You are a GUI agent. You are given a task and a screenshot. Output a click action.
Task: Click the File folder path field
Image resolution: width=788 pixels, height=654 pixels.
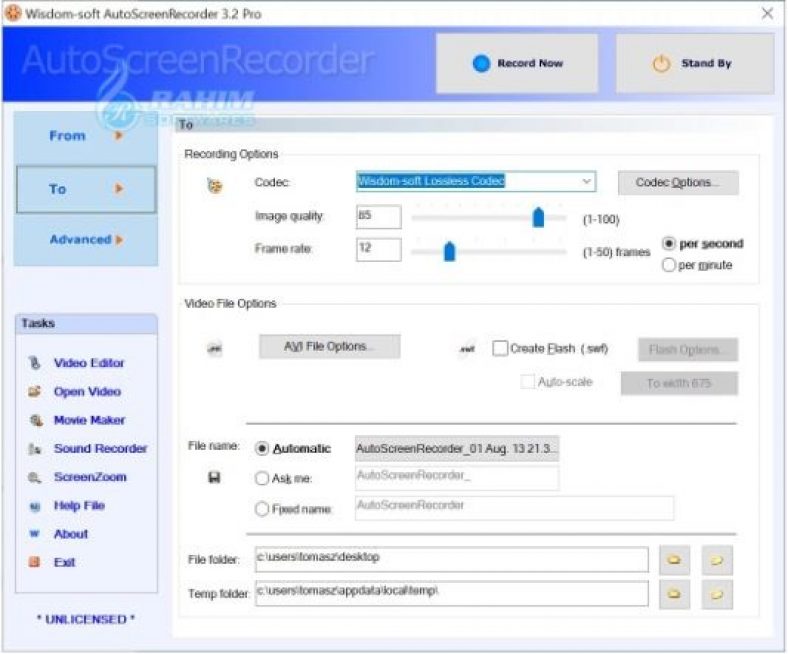point(451,559)
